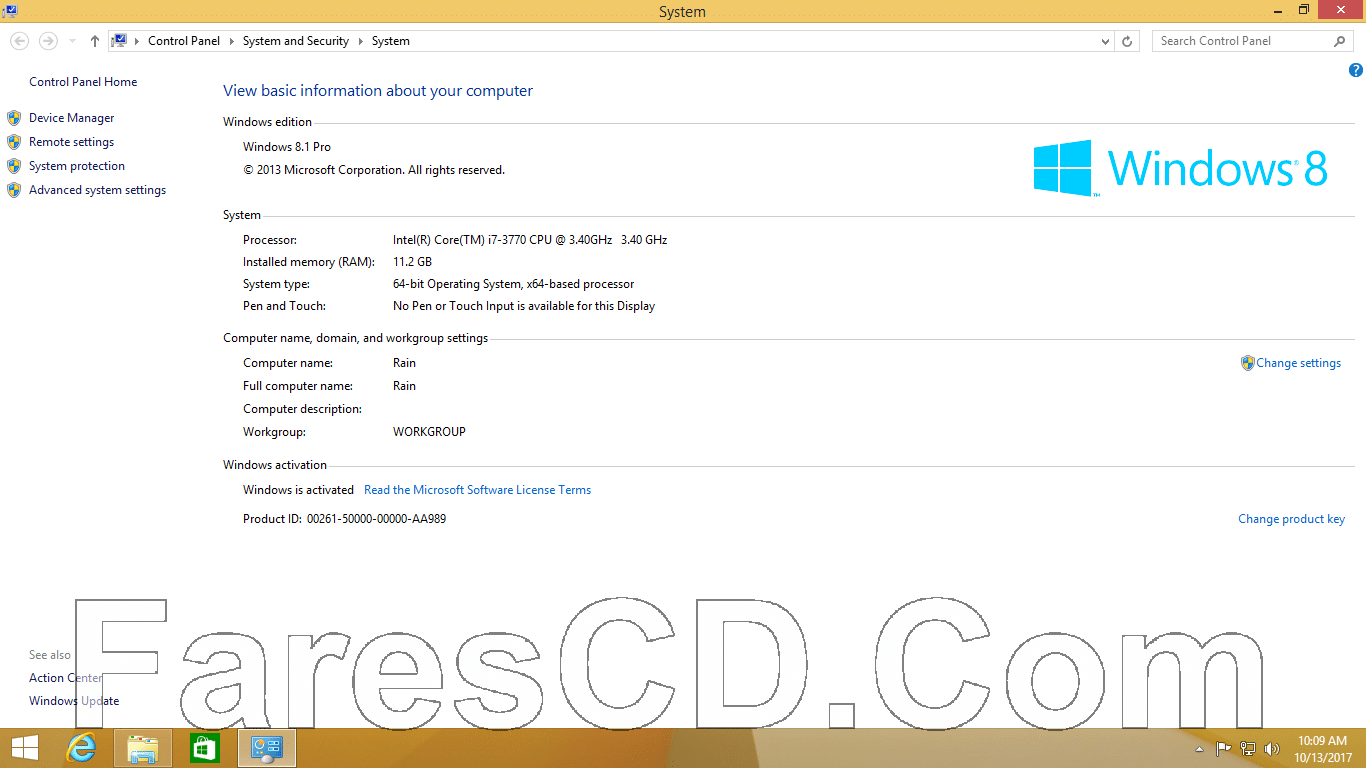This screenshot has width=1366, height=768.
Task: Click the Forward navigation arrow
Action: pos(48,41)
